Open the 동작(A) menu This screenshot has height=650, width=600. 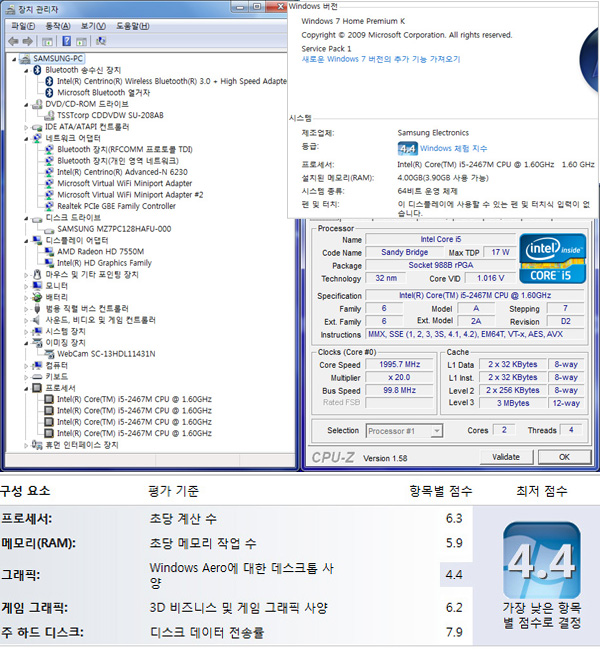(58, 26)
